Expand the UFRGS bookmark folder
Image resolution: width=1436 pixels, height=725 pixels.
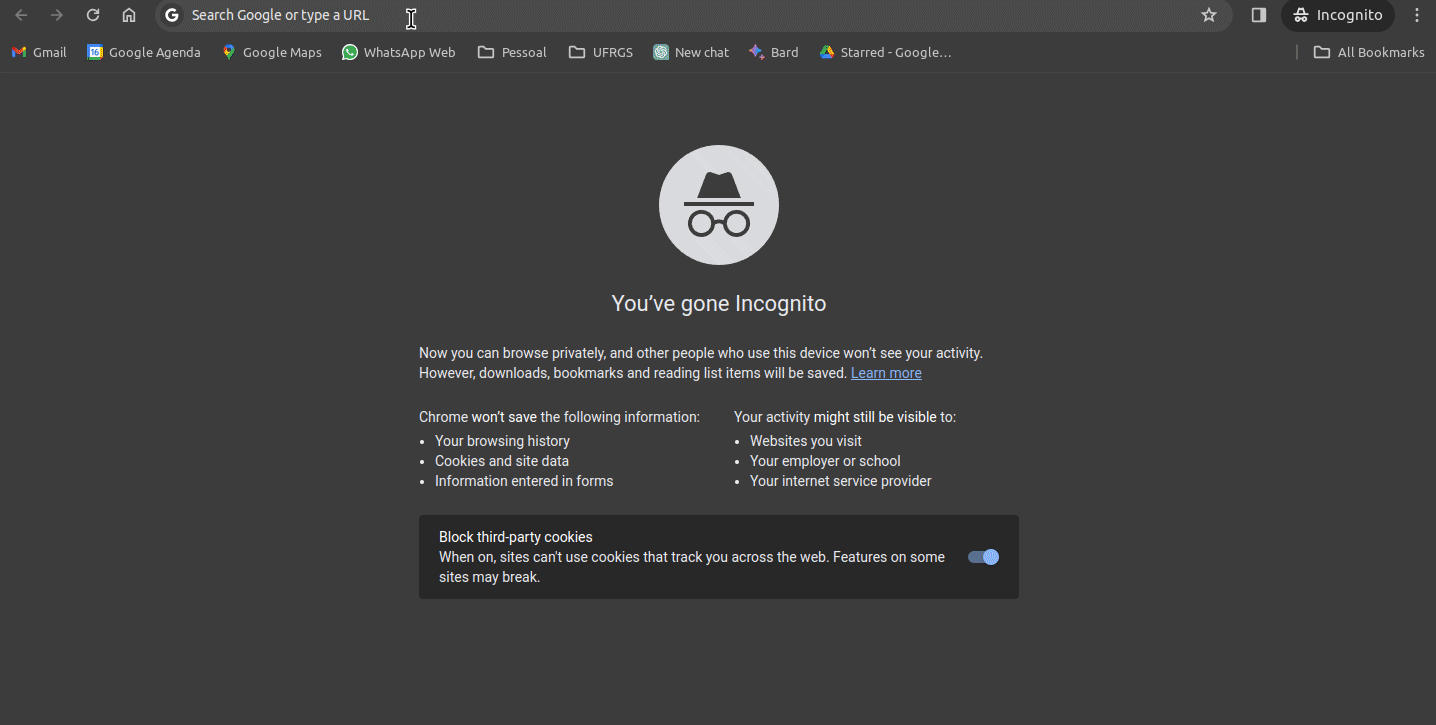(x=601, y=52)
